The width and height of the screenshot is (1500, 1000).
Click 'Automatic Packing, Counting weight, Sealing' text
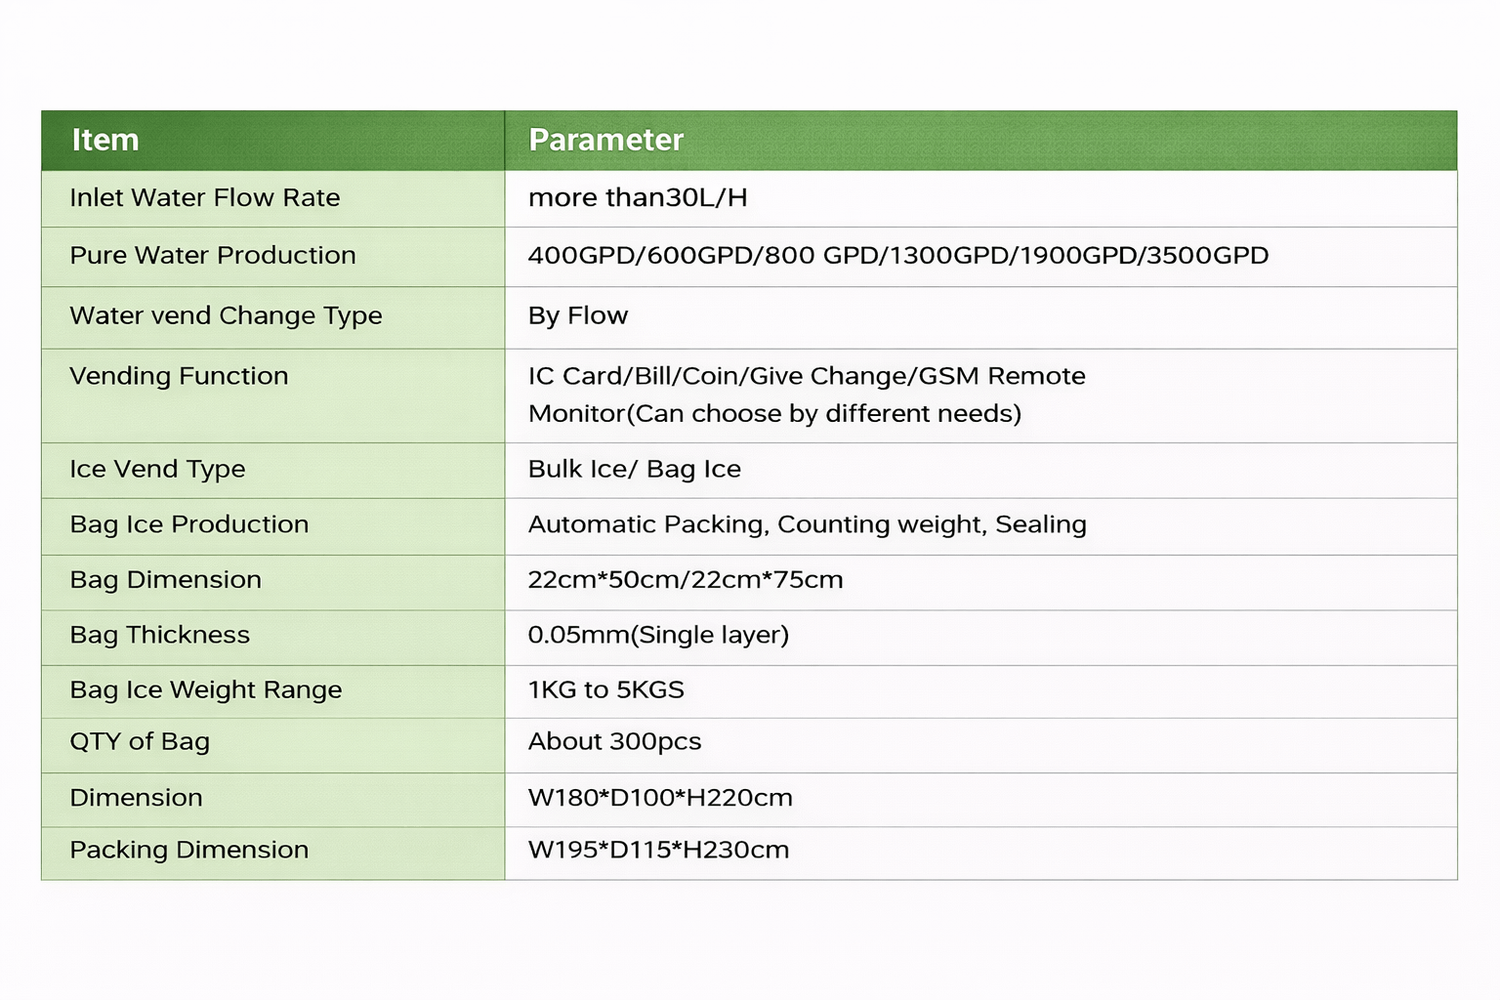click(x=807, y=524)
